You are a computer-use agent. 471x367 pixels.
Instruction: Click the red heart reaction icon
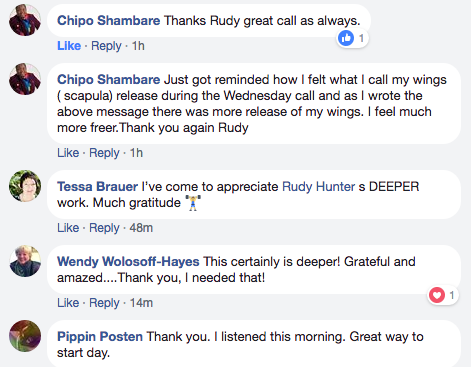click(437, 295)
